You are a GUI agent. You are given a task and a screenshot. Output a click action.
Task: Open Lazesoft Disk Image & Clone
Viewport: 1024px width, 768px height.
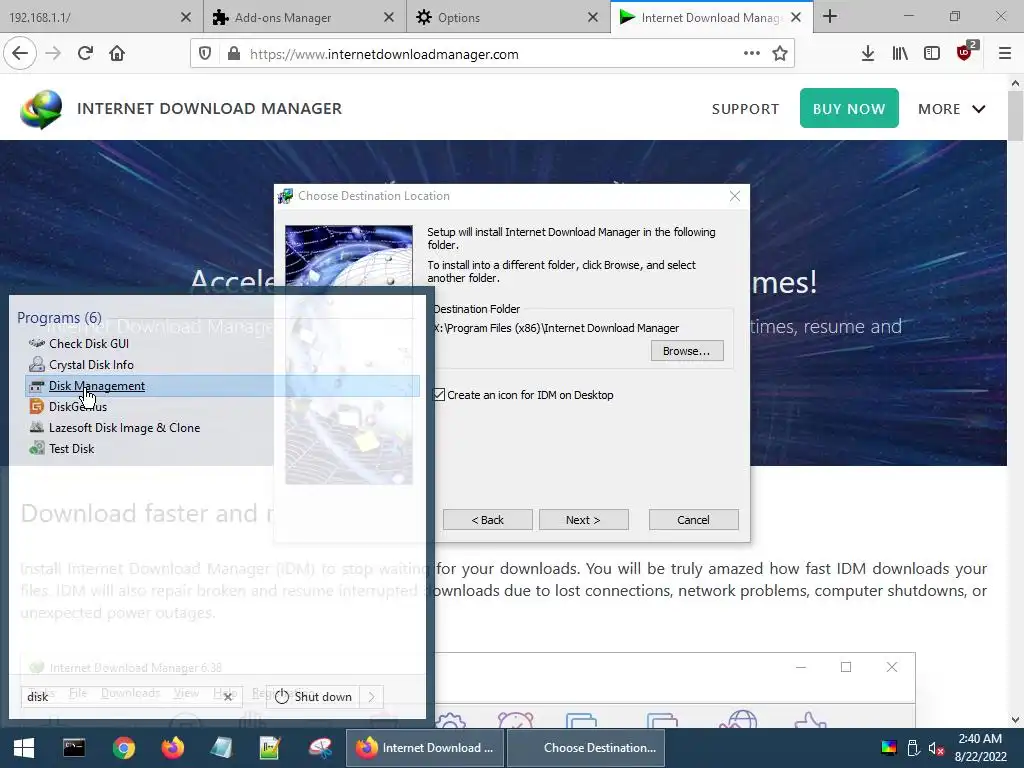click(x=124, y=428)
